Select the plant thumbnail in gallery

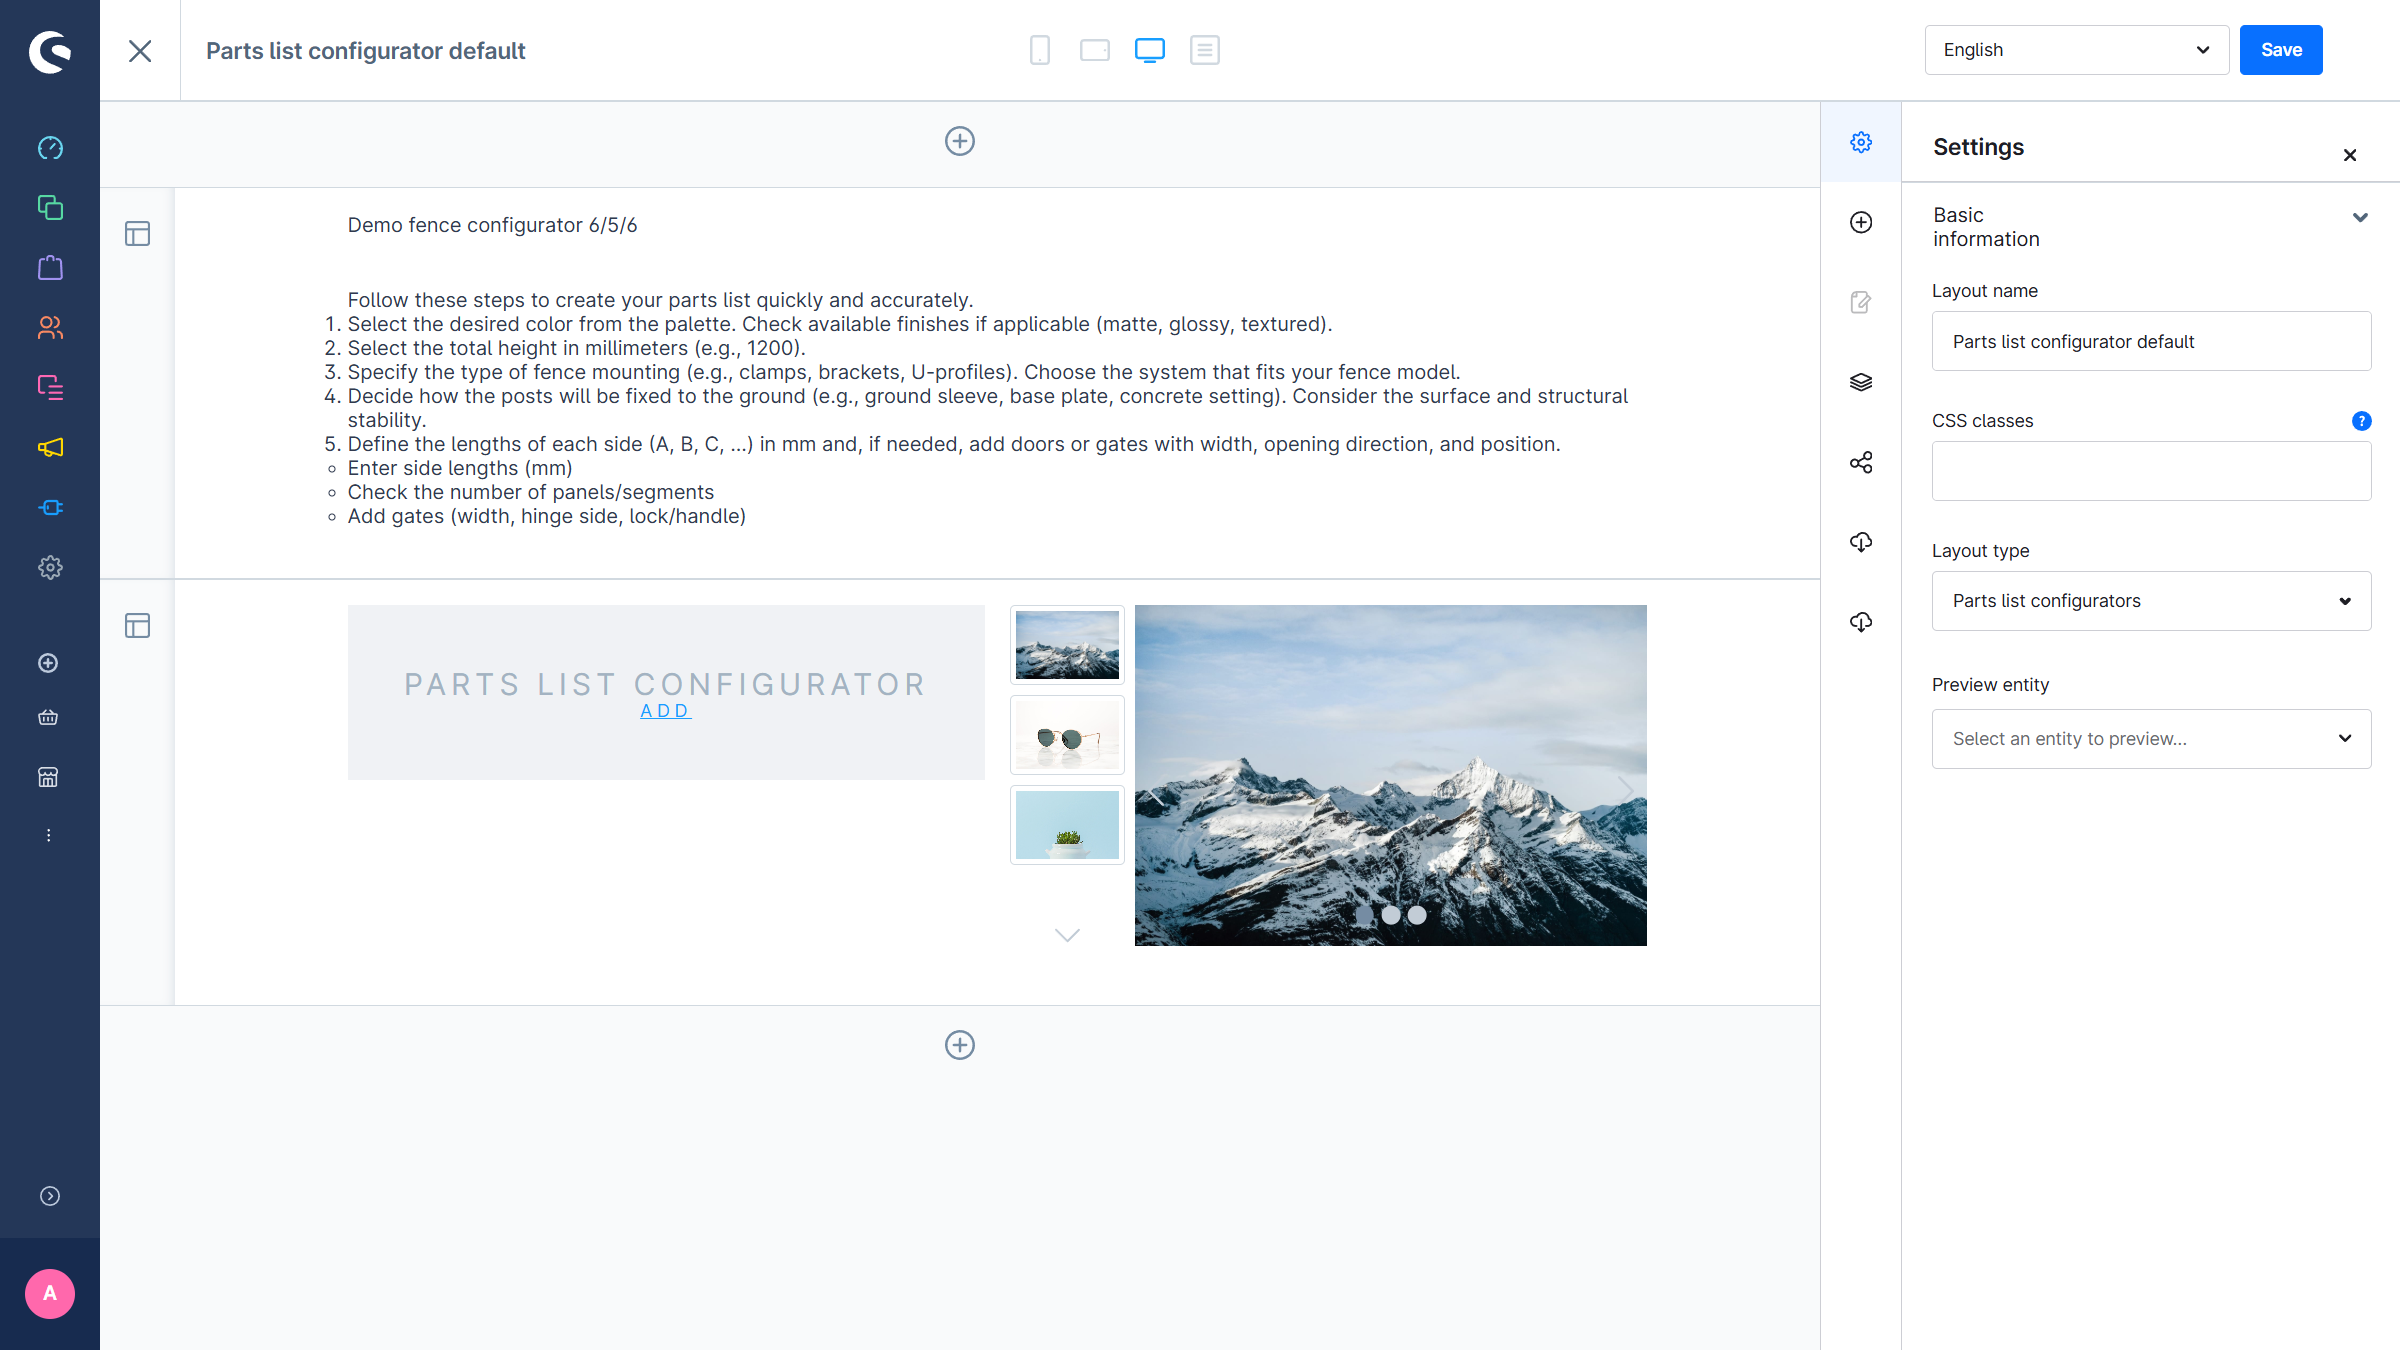1067,825
